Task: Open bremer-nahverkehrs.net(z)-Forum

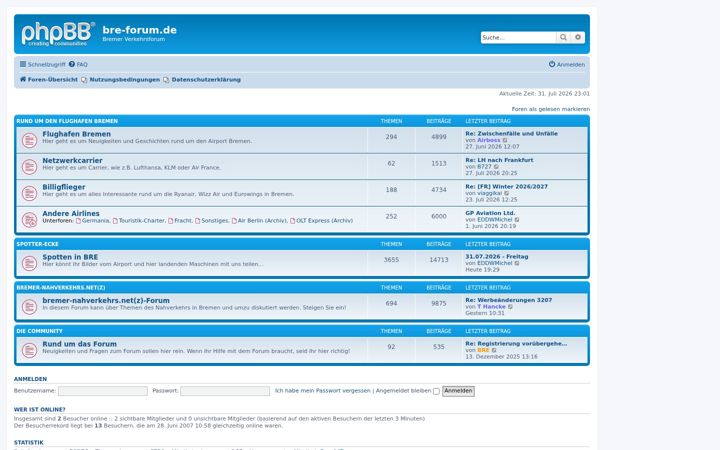Action: (106, 300)
